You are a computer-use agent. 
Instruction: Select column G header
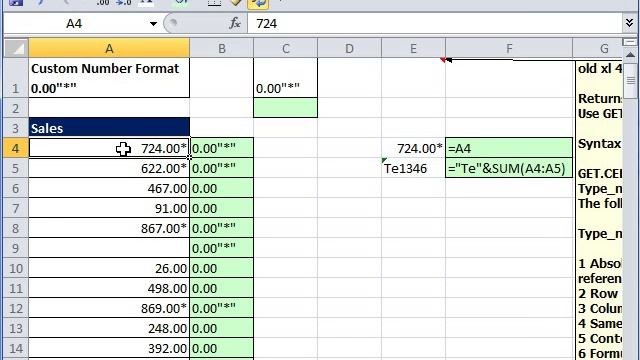[x=598, y=48]
